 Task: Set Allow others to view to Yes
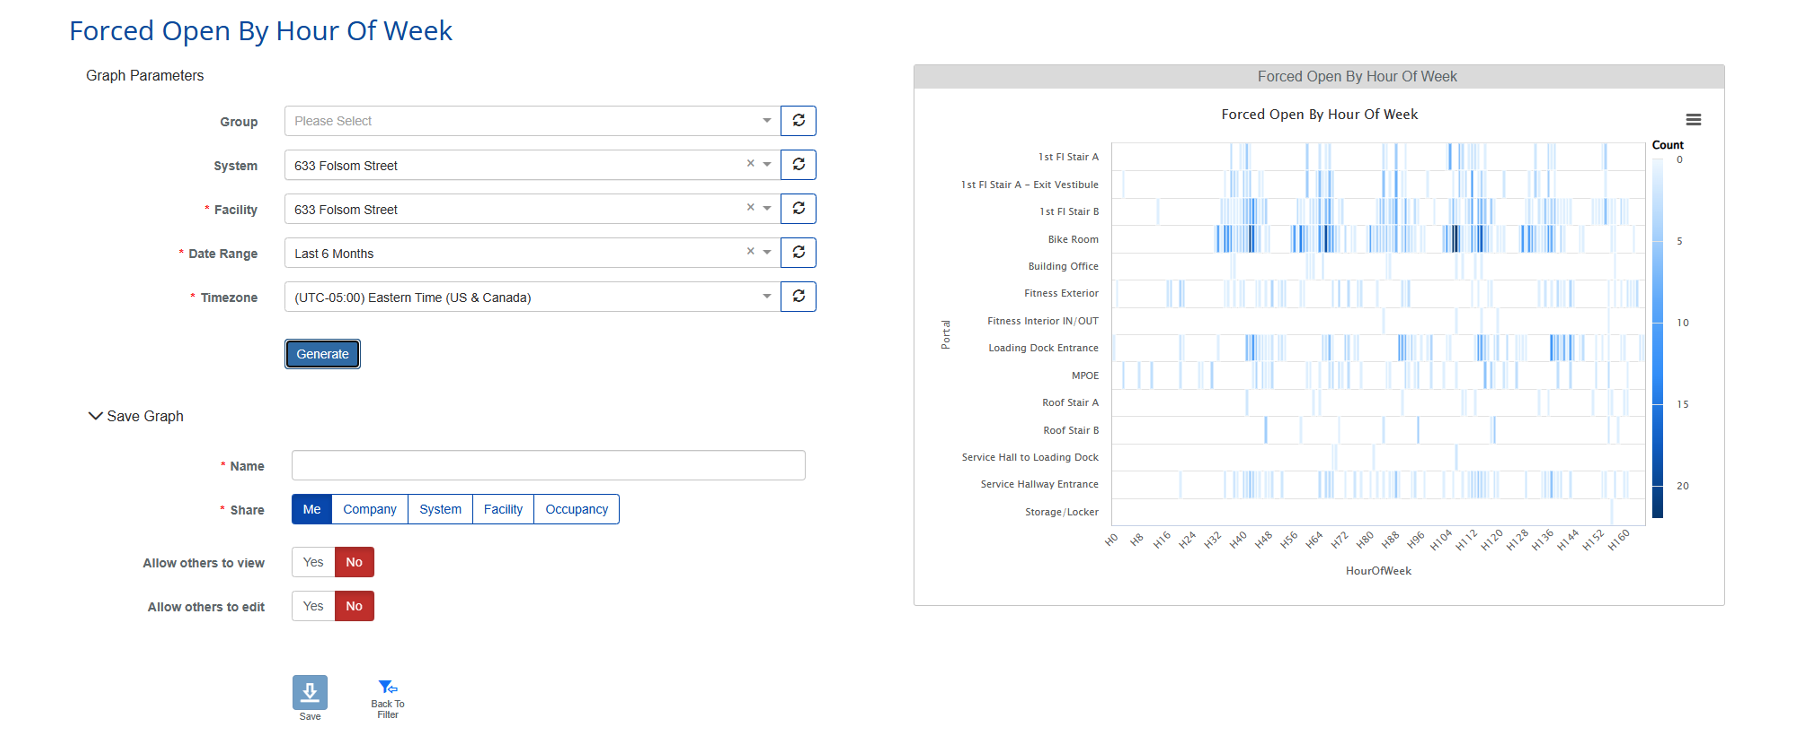pos(313,563)
